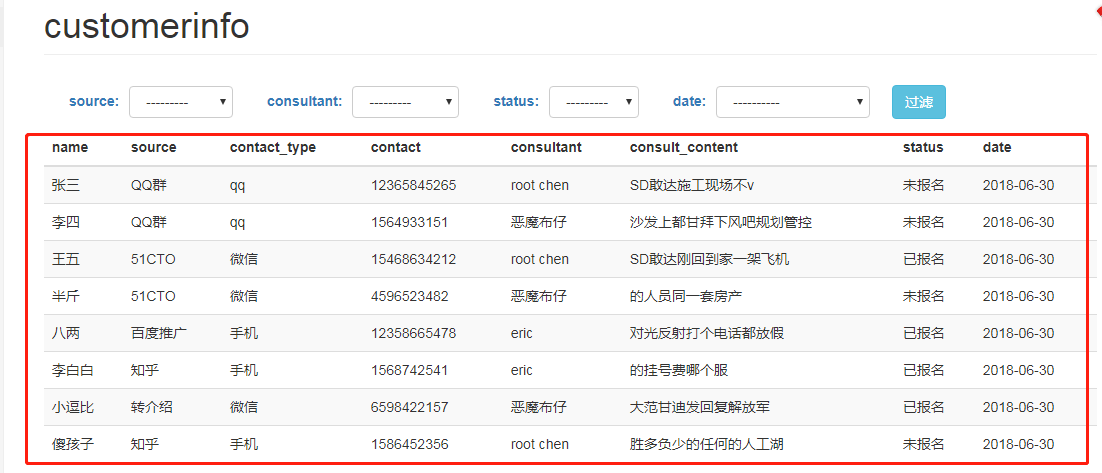Click the consult content 的挂号费哪个服
The width and height of the screenshot is (1102, 473).
point(679,370)
